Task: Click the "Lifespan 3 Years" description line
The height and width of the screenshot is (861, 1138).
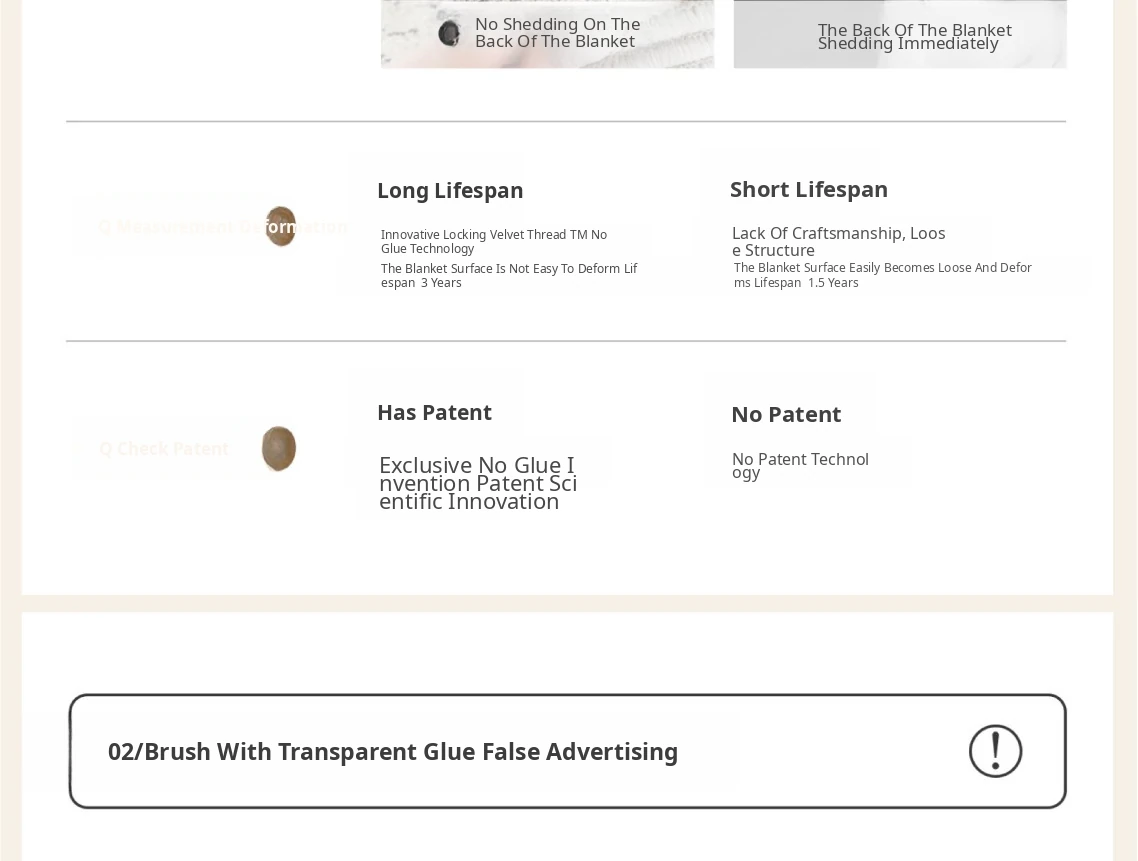Action: (508, 275)
